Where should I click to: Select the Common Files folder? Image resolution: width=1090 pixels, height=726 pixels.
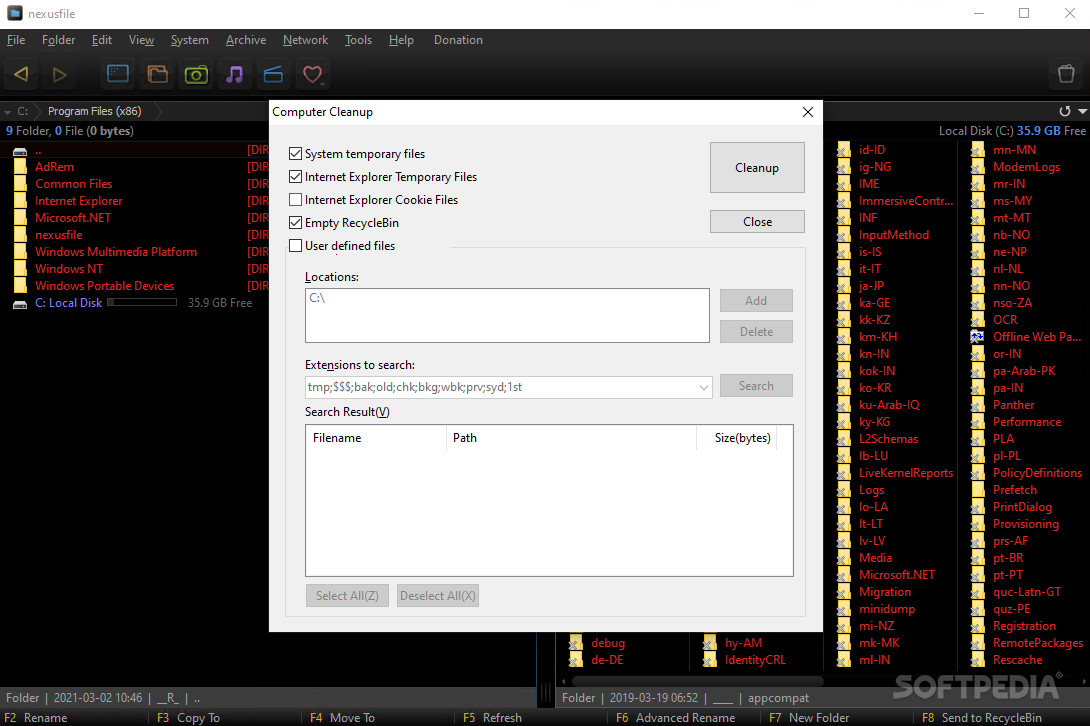(x=74, y=184)
